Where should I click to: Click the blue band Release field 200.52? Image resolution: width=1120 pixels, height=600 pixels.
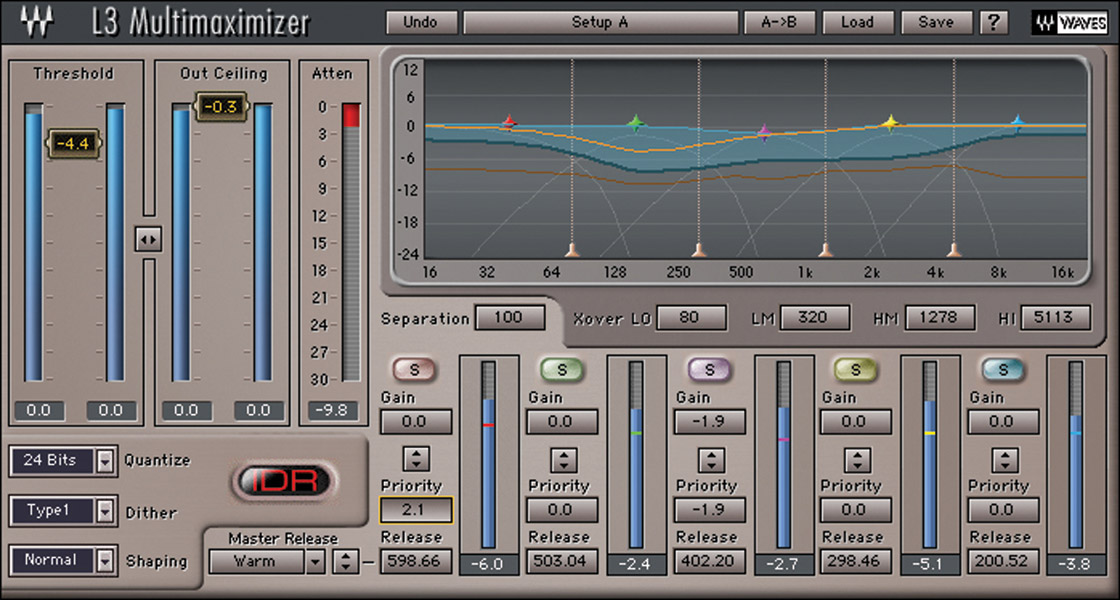coord(1003,561)
